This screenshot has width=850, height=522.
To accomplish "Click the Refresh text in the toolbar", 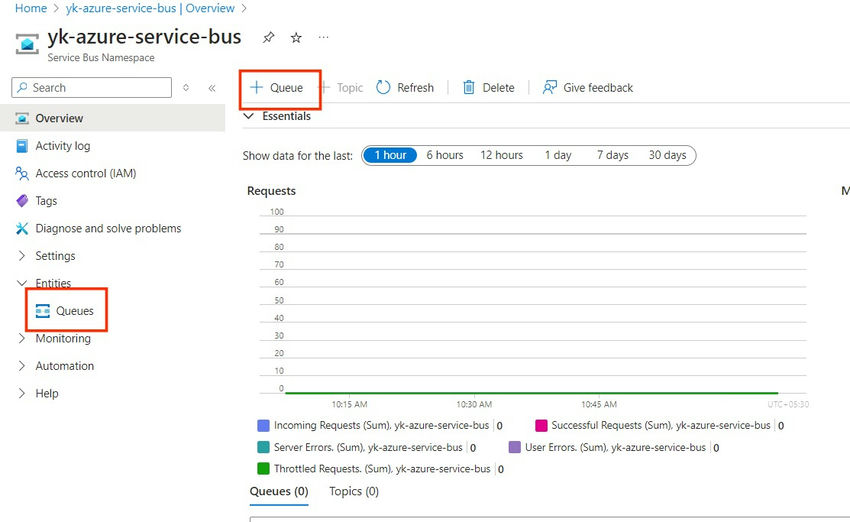I will click(x=415, y=87).
